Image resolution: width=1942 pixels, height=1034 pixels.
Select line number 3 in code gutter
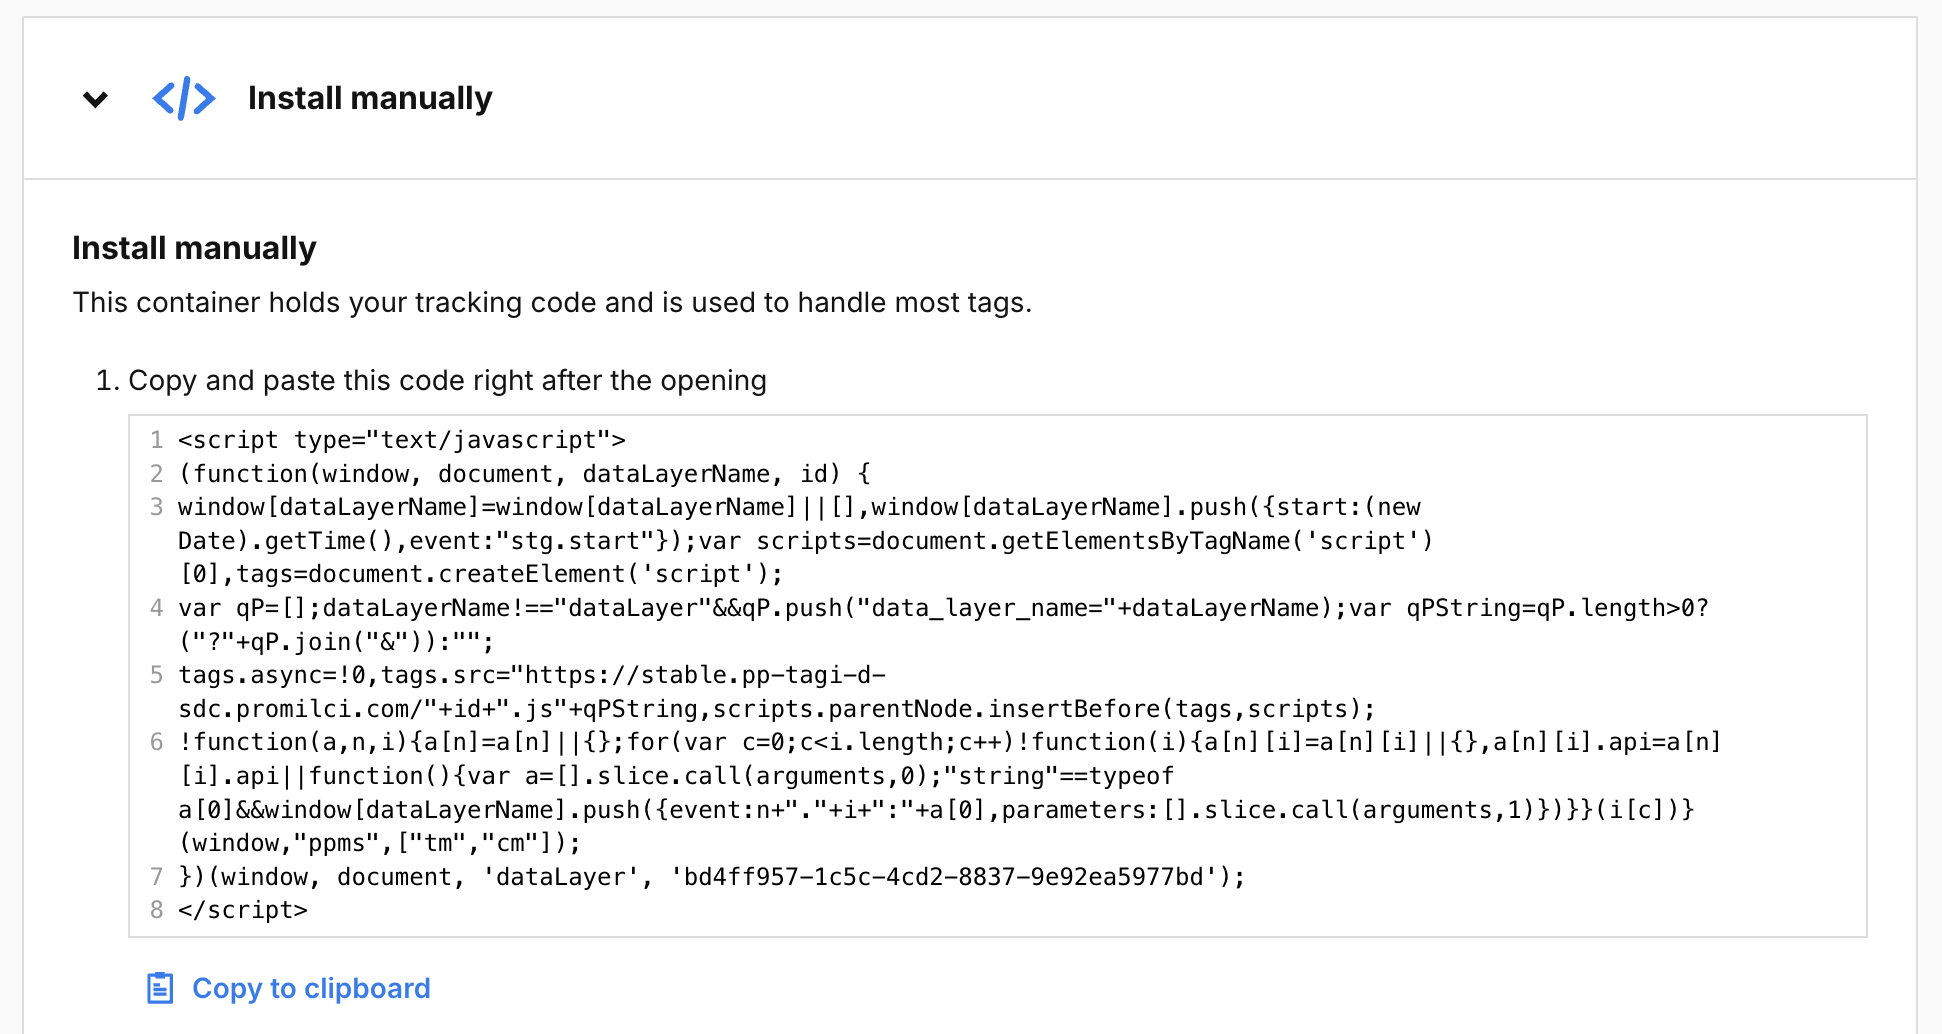coord(157,507)
